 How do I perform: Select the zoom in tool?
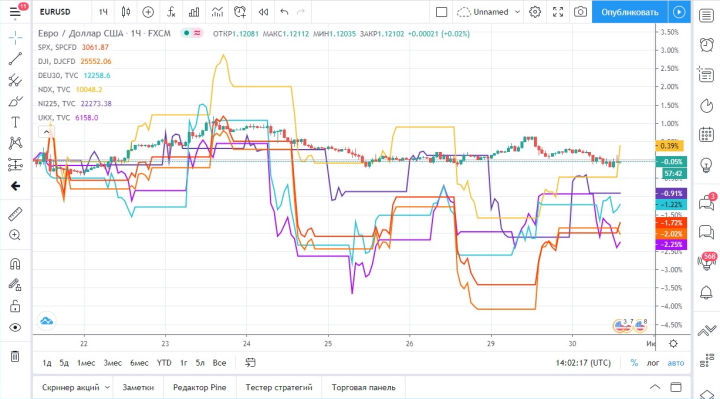coord(15,235)
